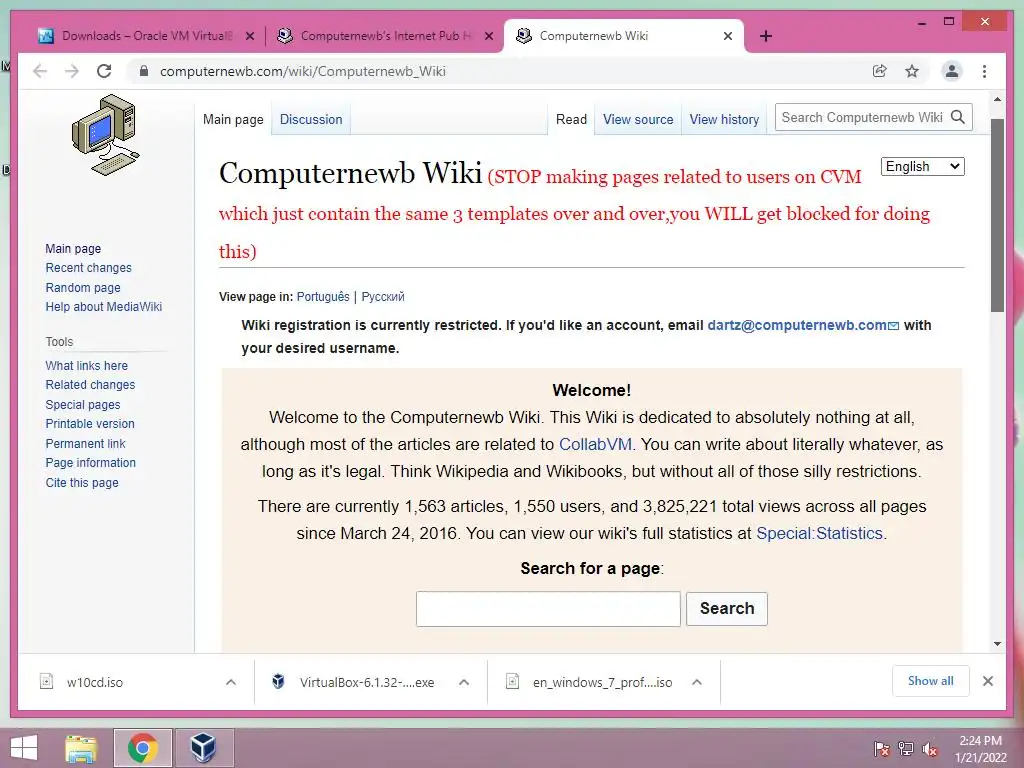
Task: Open the en_windows_7_prof iso download
Action: (x=602, y=682)
